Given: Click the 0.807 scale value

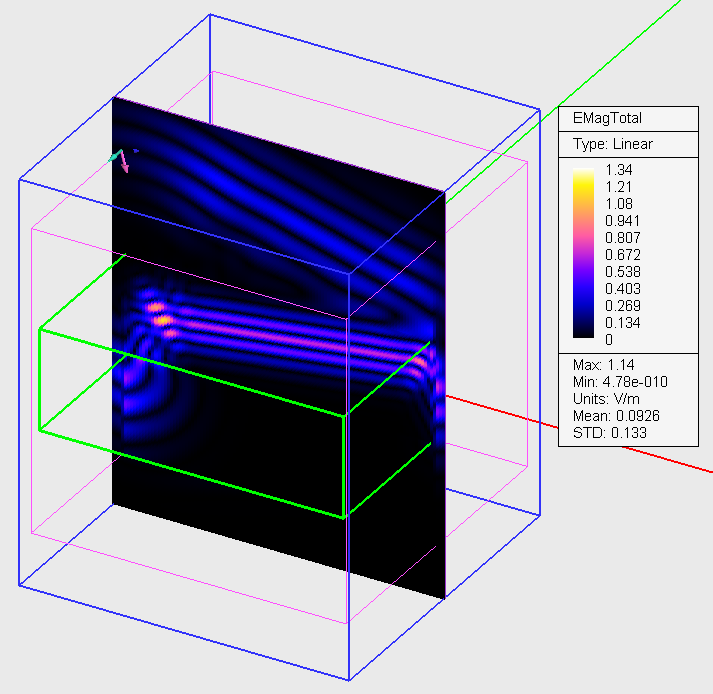Looking at the screenshot, I should click(x=623, y=237).
